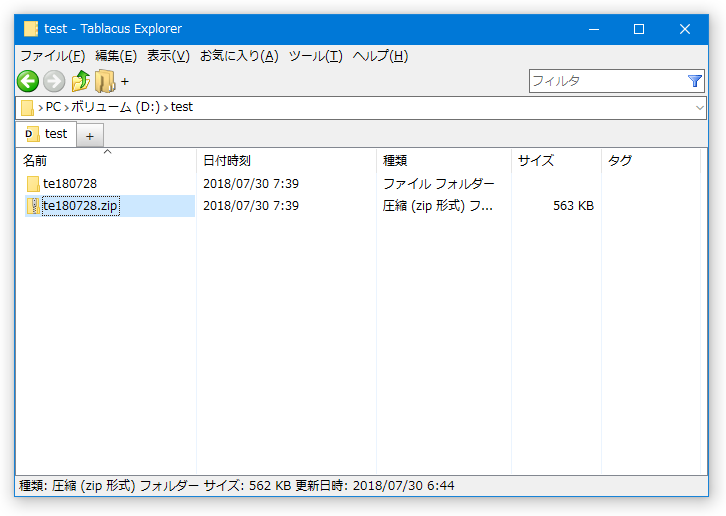
Task: Sort by 日付時刻 column header
Action: click(x=286, y=161)
